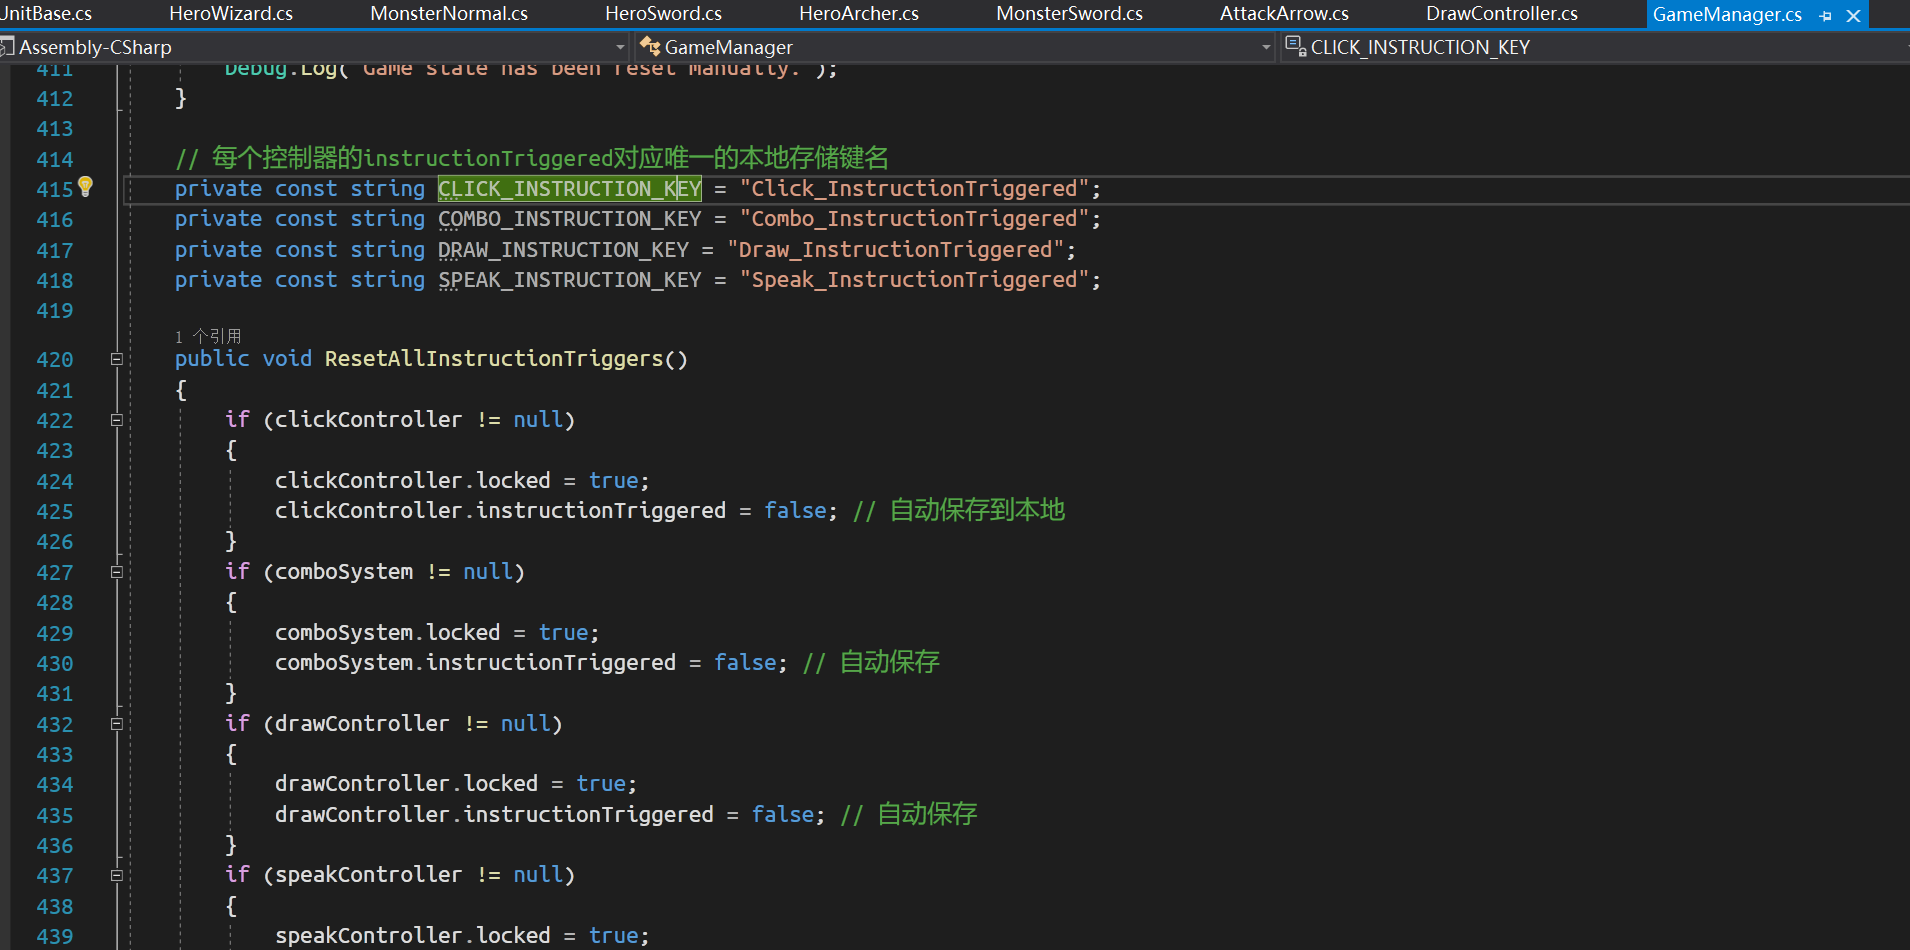Viewport: 1910px width, 950px height.
Task: Select the active GameManager.cs tab
Action: tap(1727, 15)
